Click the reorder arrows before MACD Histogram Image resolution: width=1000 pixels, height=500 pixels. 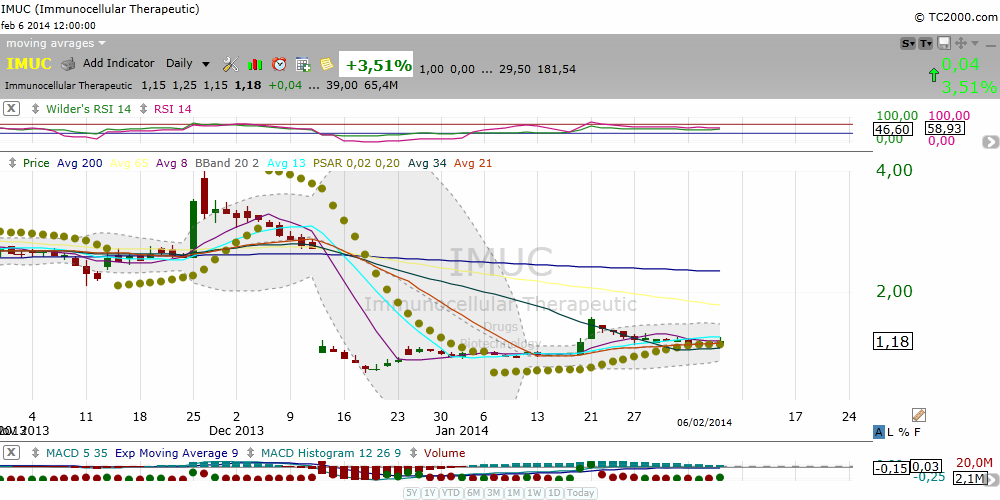[x=251, y=453]
